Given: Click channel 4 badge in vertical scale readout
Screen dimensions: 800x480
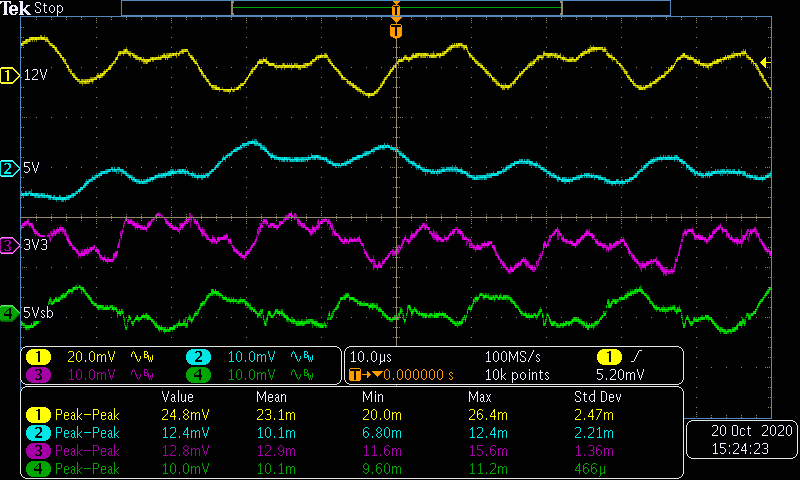Looking at the screenshot, I should 198,375.
